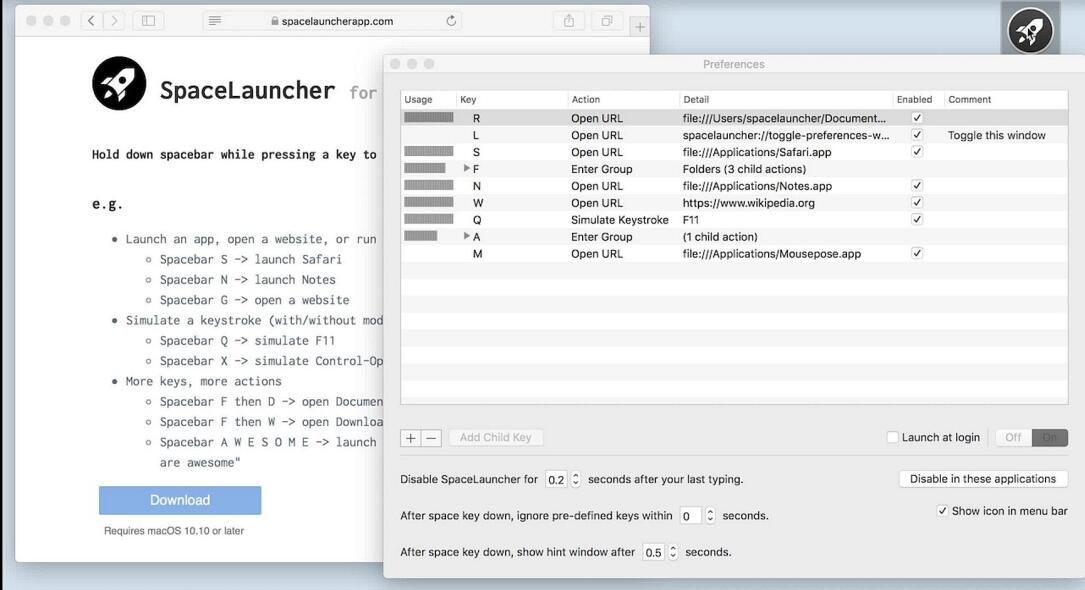The image size is (1085, 590).
Task: Toggle Safari sidebar button
Action: click(x=148, y=20)
